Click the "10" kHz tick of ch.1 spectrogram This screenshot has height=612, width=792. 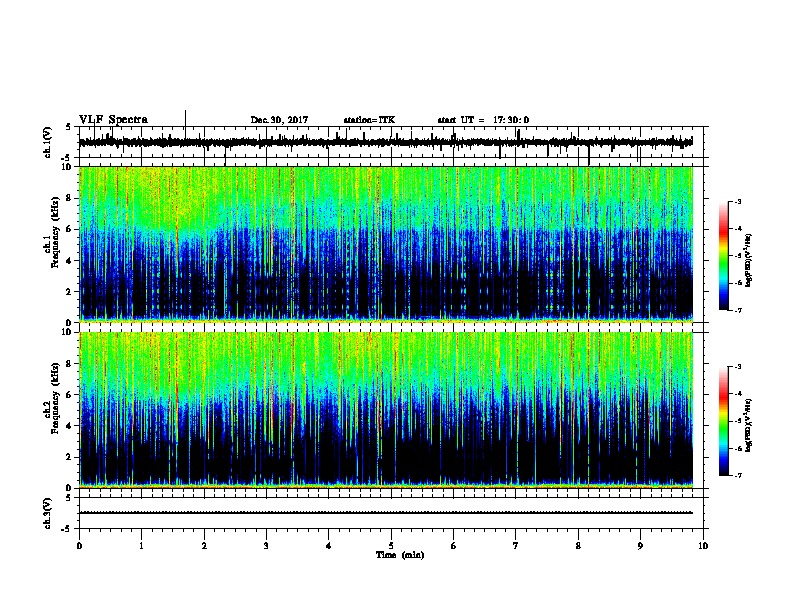pyautogui.click(x=67, y=167)
